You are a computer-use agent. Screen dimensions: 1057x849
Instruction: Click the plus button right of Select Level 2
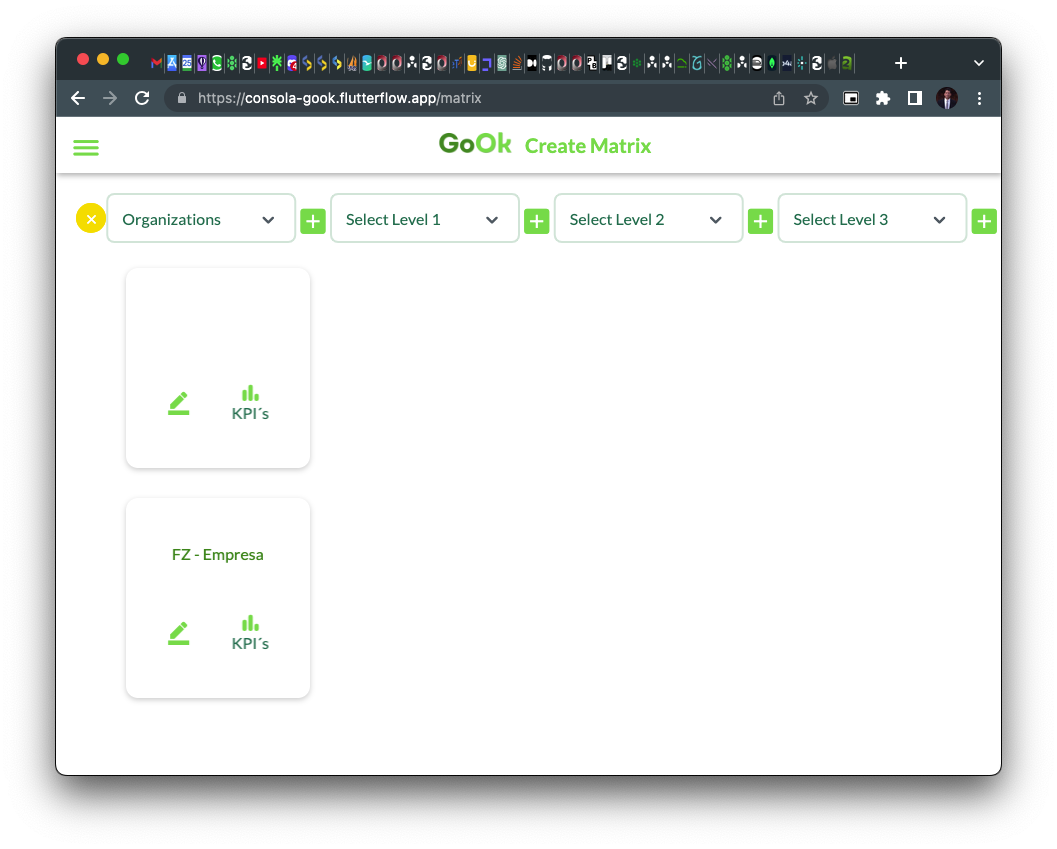(x=761, y=221)
